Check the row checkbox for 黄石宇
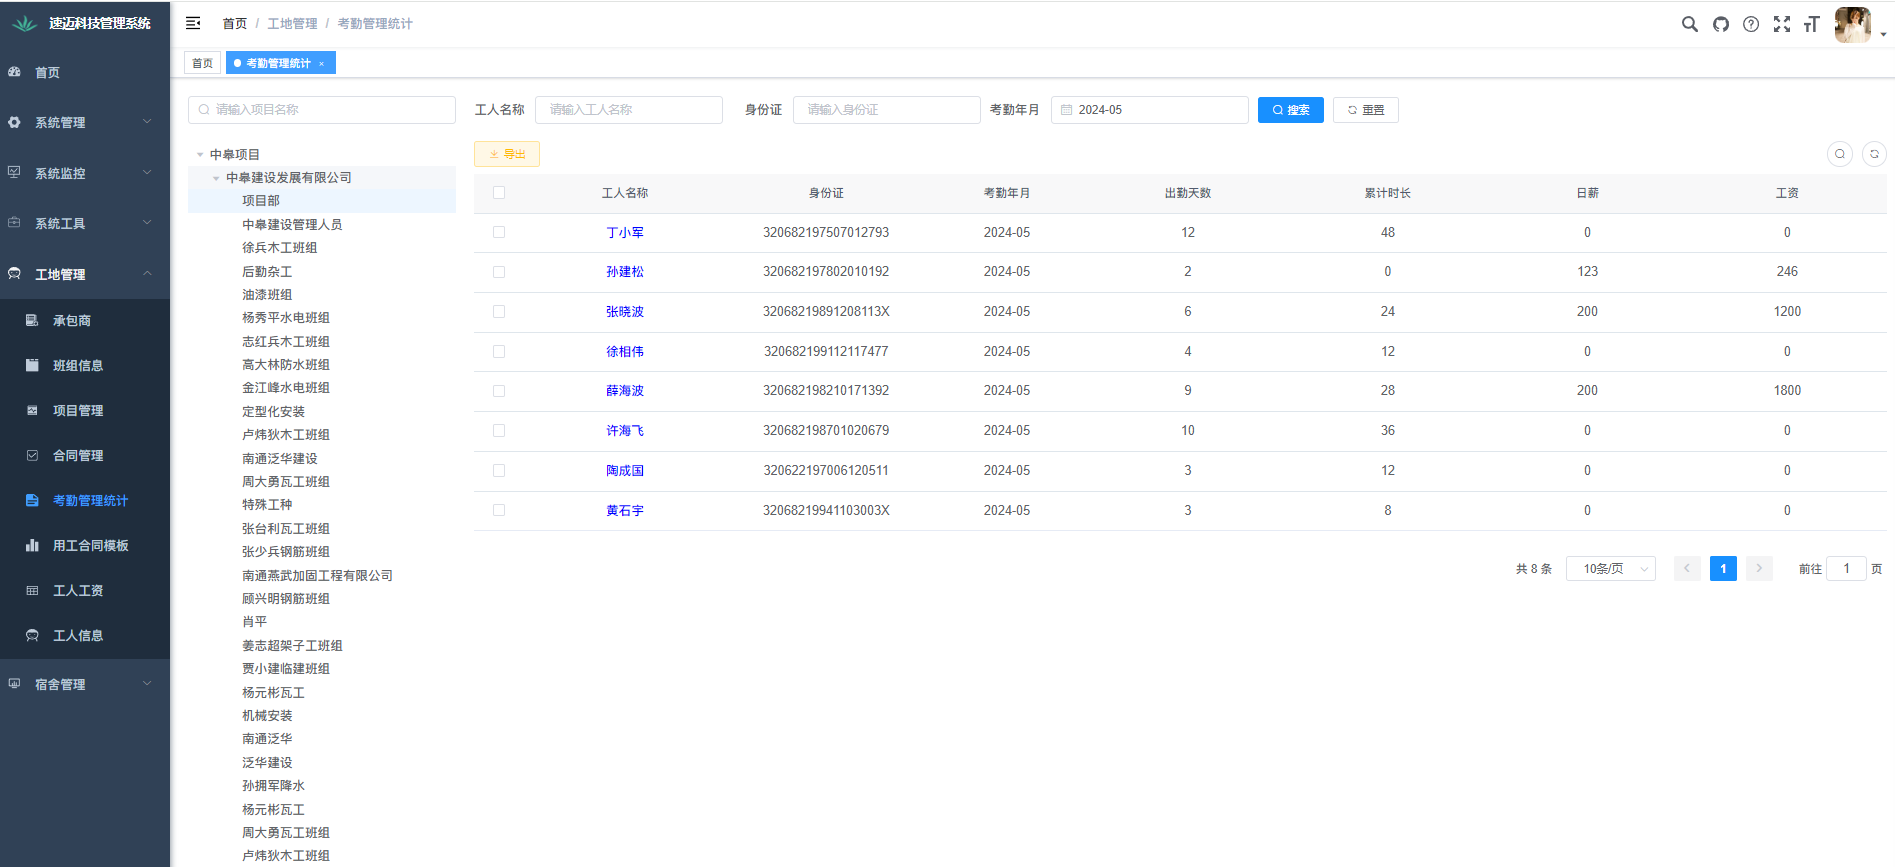This screenshot has height=867, width=1895. click(499, 510)
